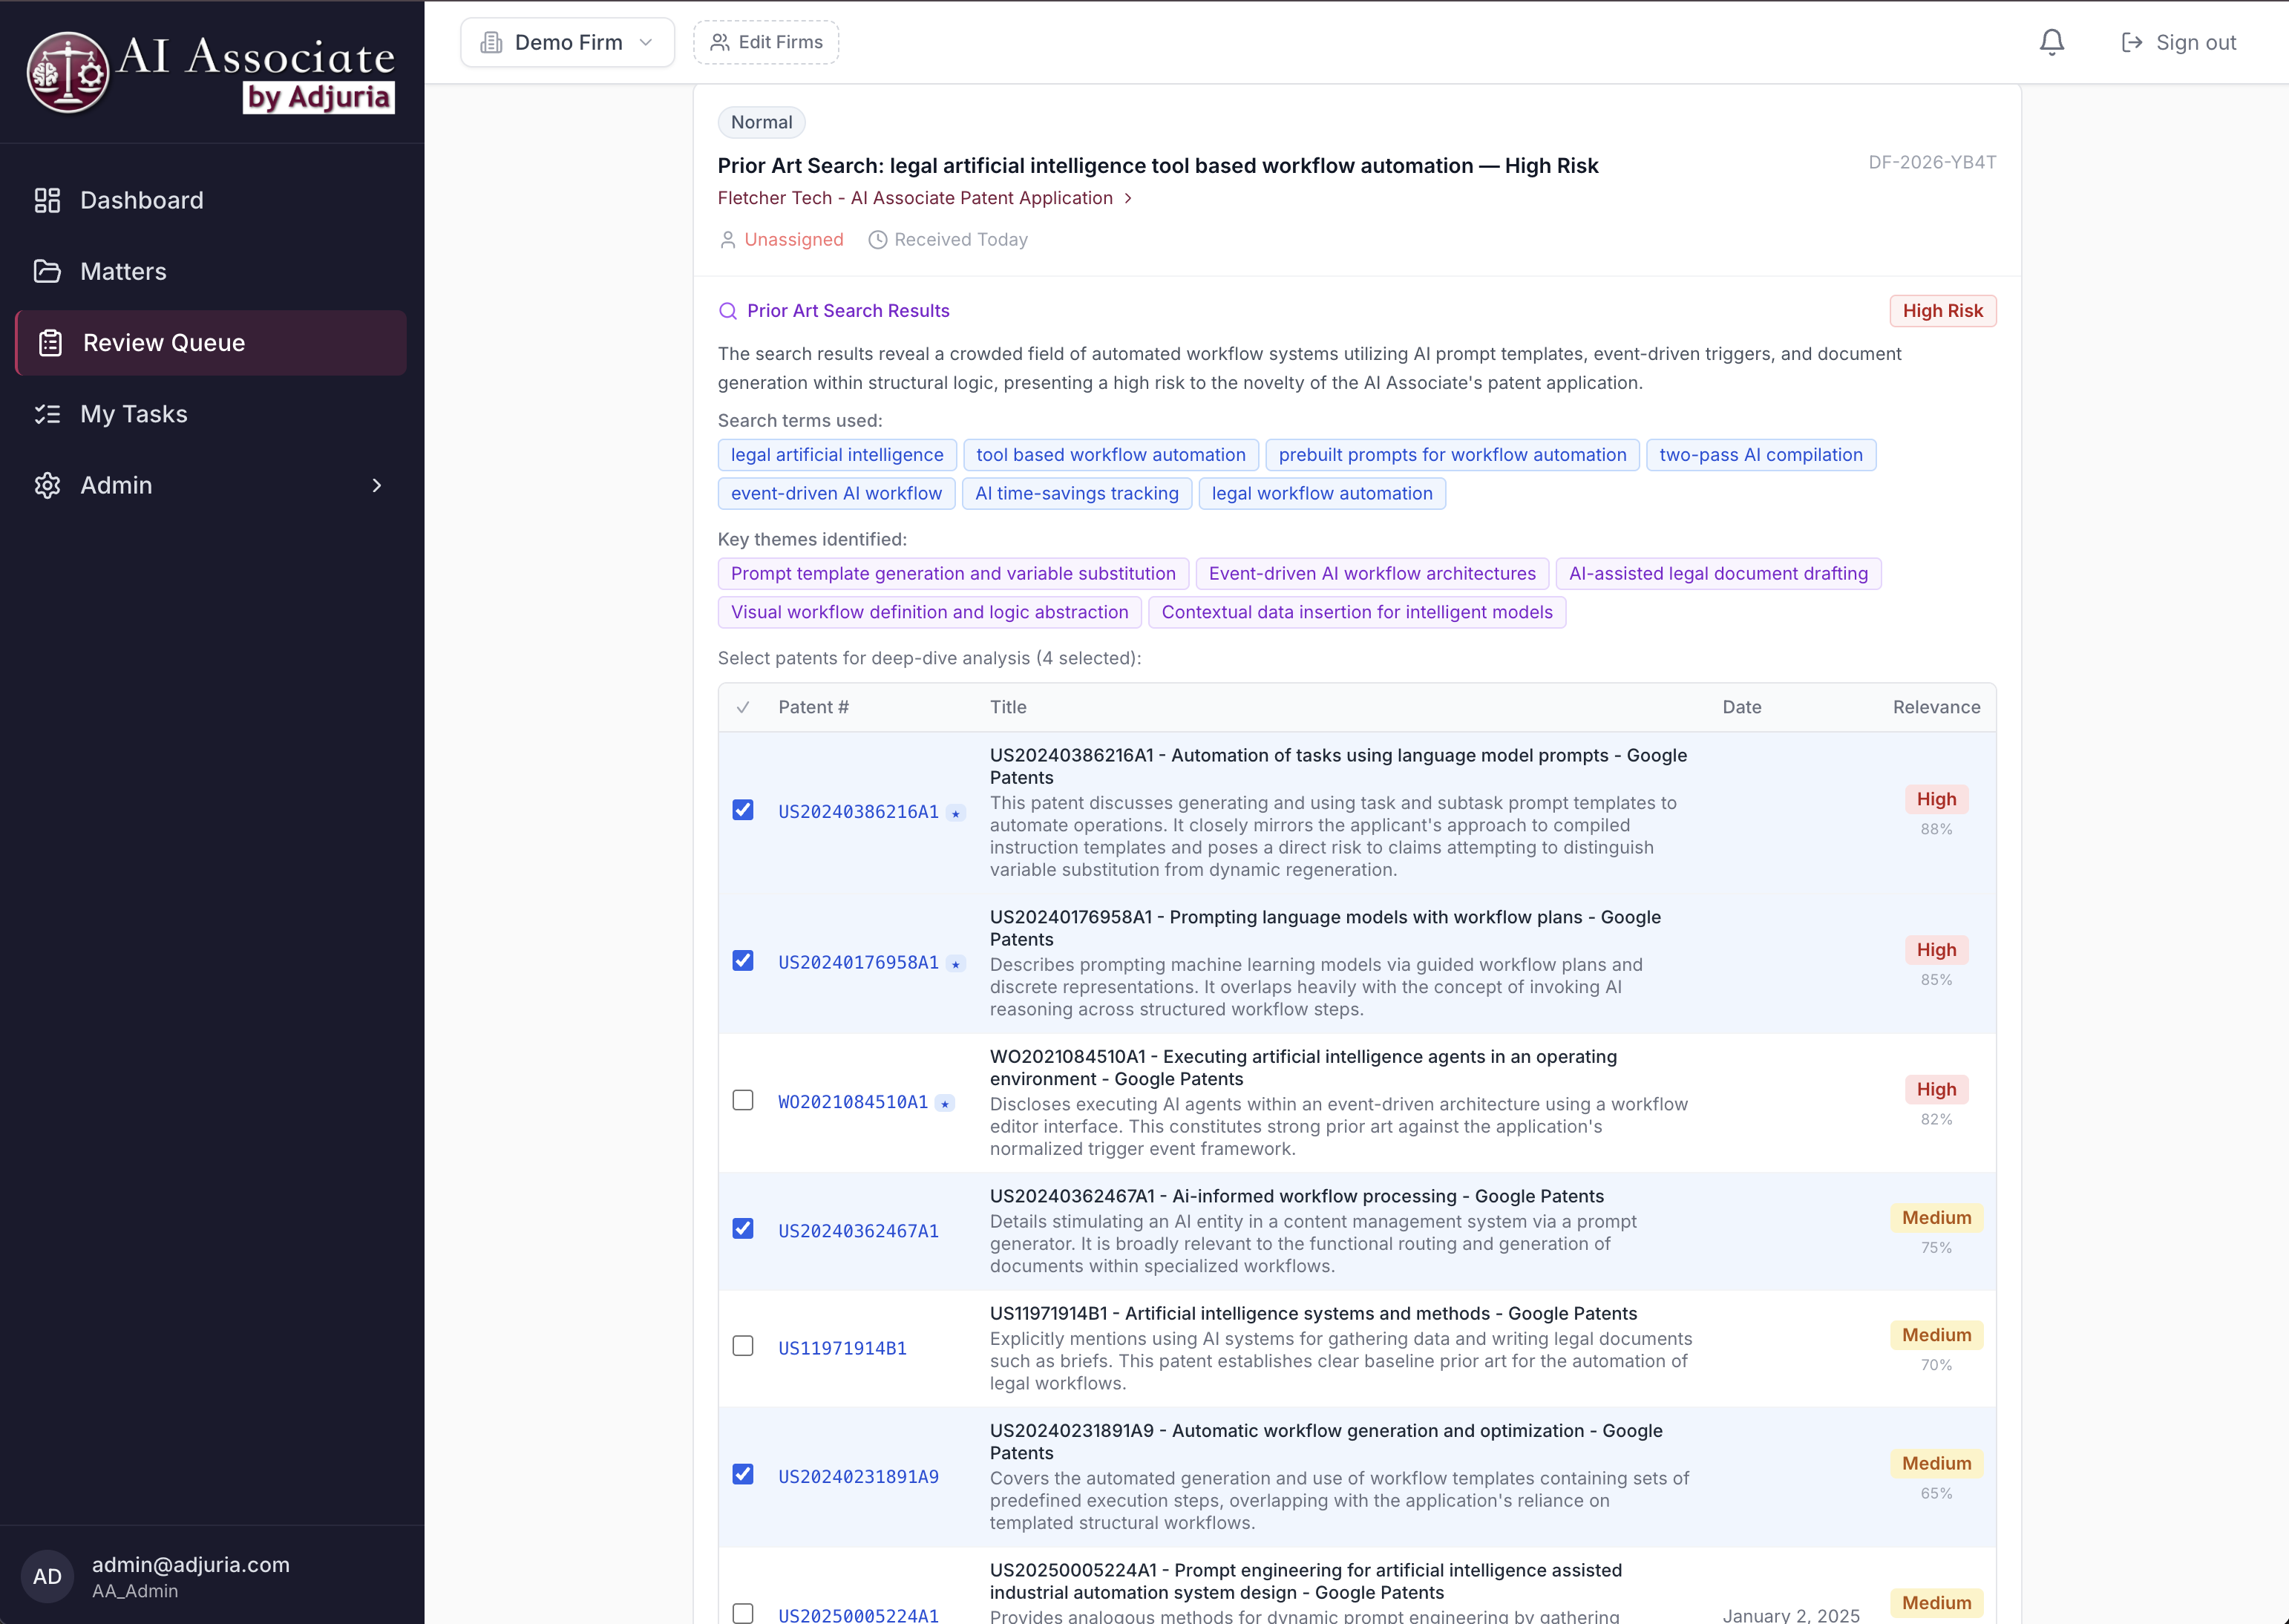Click the Edit Firms button
2289x1624 pixels.
coord(766,42)
